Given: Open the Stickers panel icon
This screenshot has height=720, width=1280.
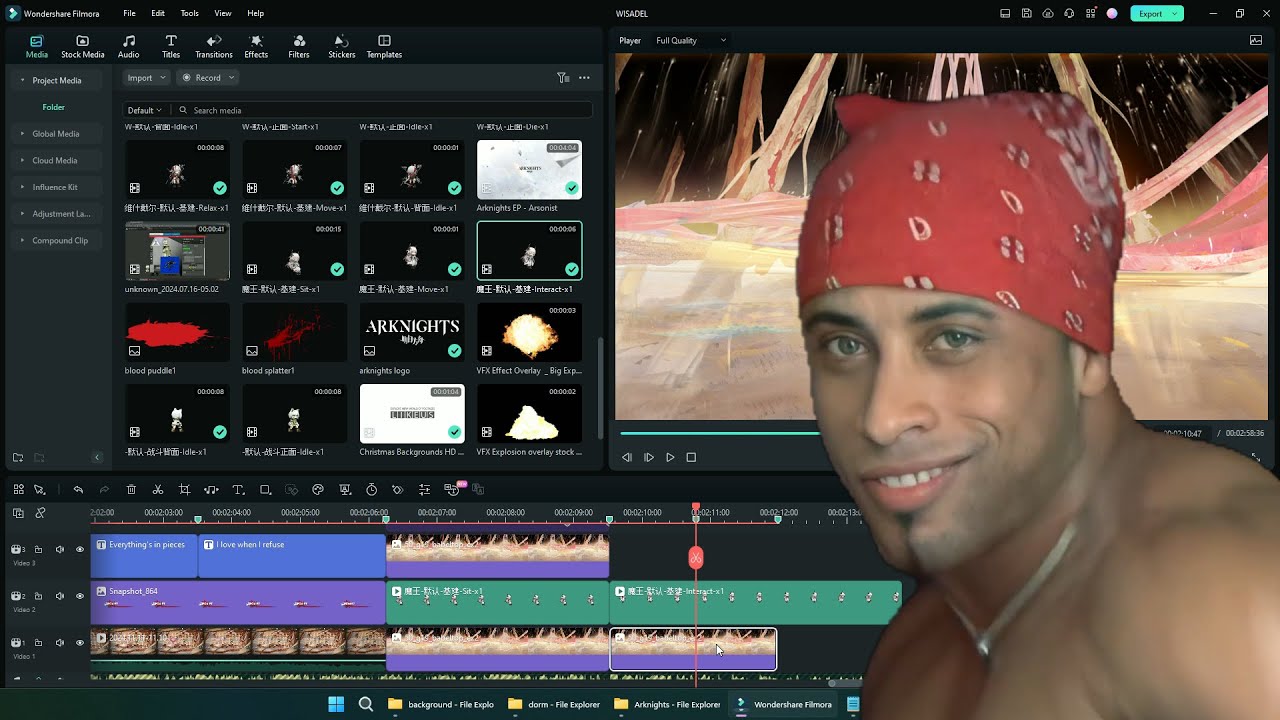Looking at the screenshot, I should coord(341,46).
